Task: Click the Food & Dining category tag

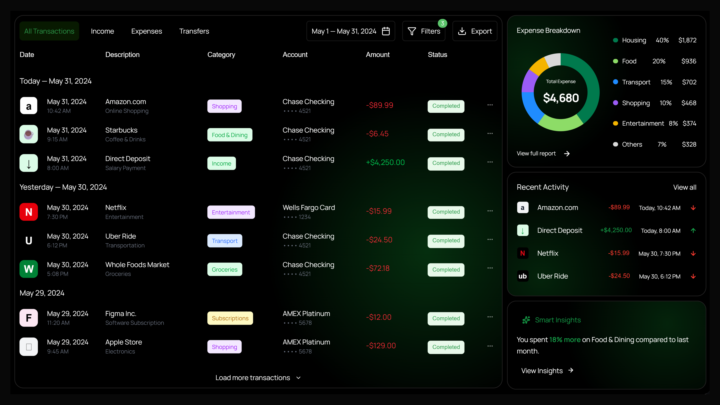Action: pyautogui.click(x=230, y=135)
